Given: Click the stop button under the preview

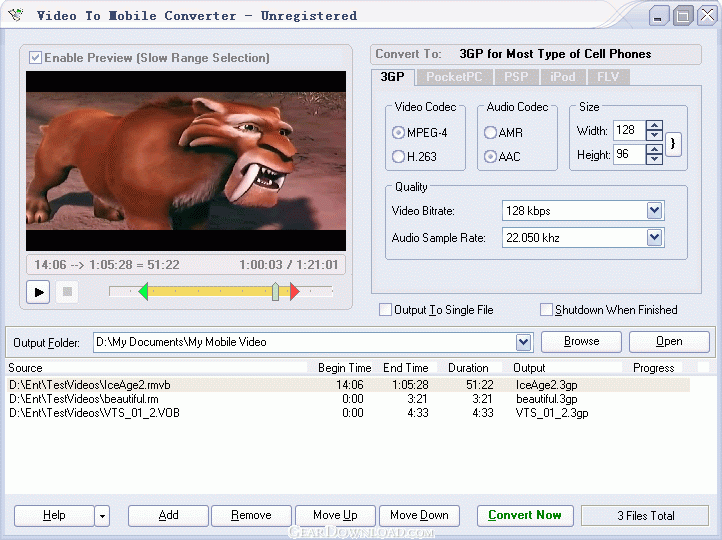Looking at the screenshot, I should 67,292.
